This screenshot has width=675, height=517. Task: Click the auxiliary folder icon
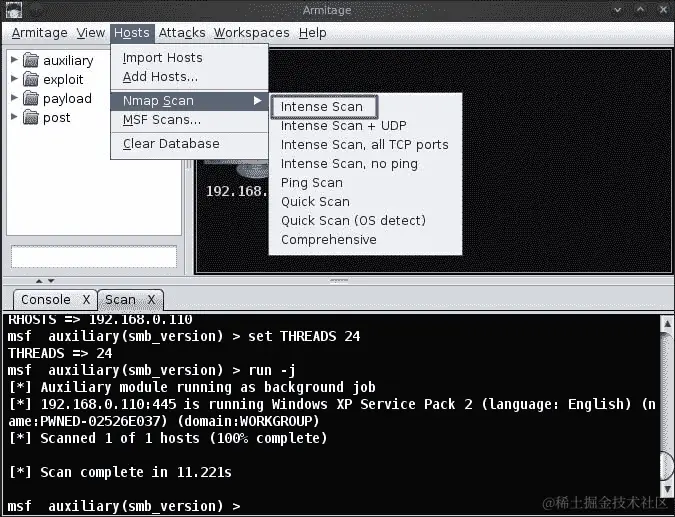coord(31,60)
